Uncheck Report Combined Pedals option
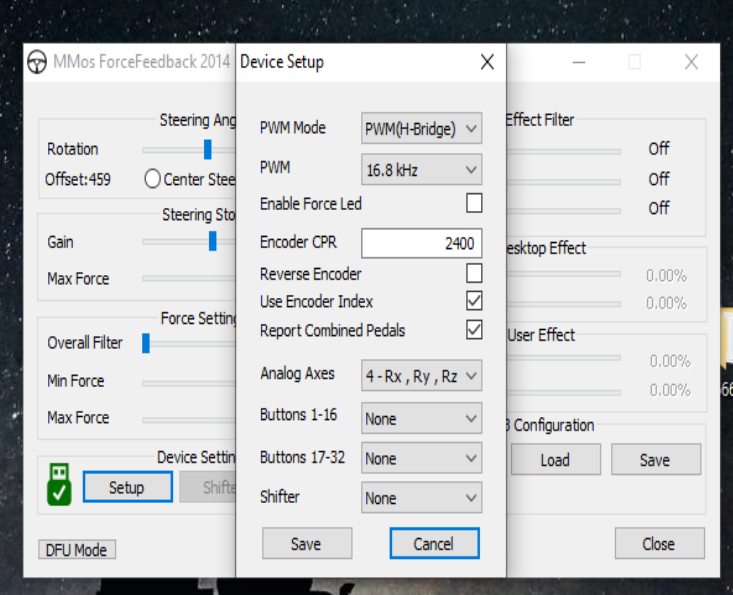 [474, 330]
